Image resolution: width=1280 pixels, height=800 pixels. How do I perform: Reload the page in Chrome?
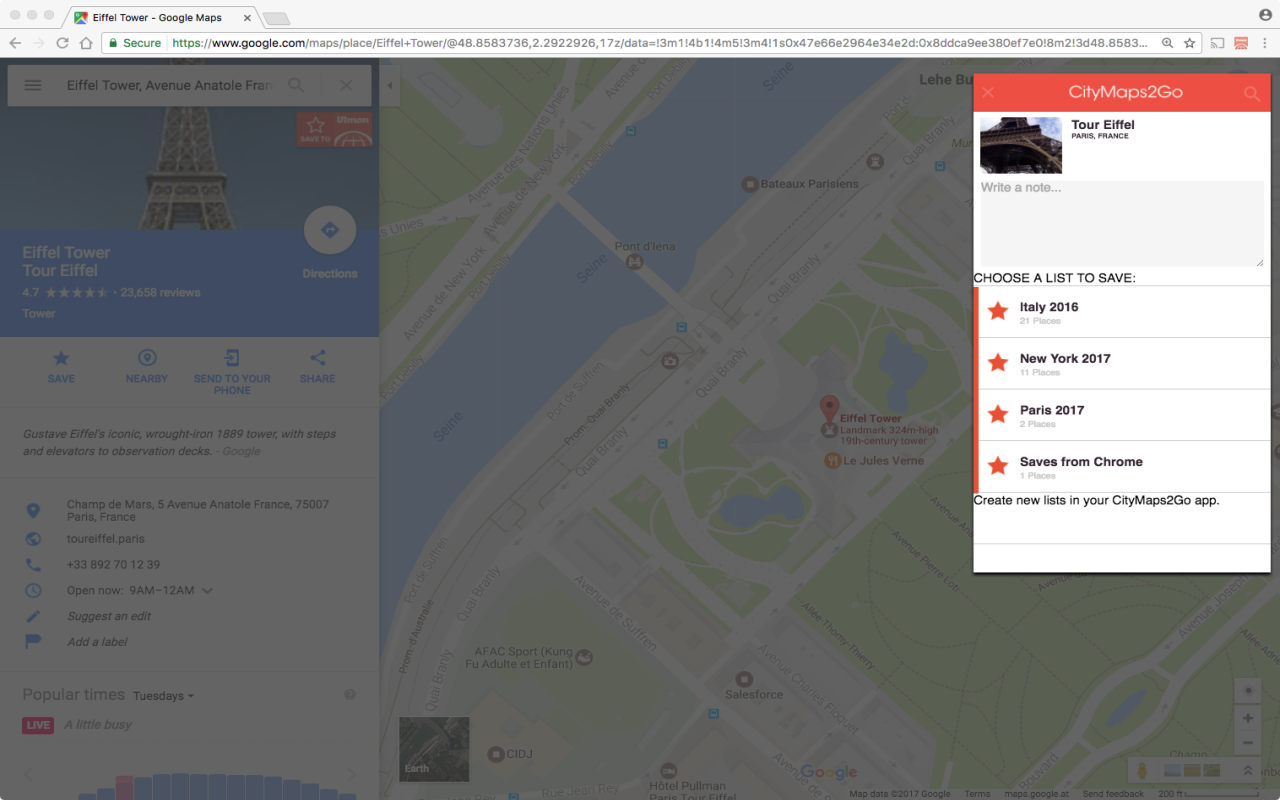[x=62, y=43]
